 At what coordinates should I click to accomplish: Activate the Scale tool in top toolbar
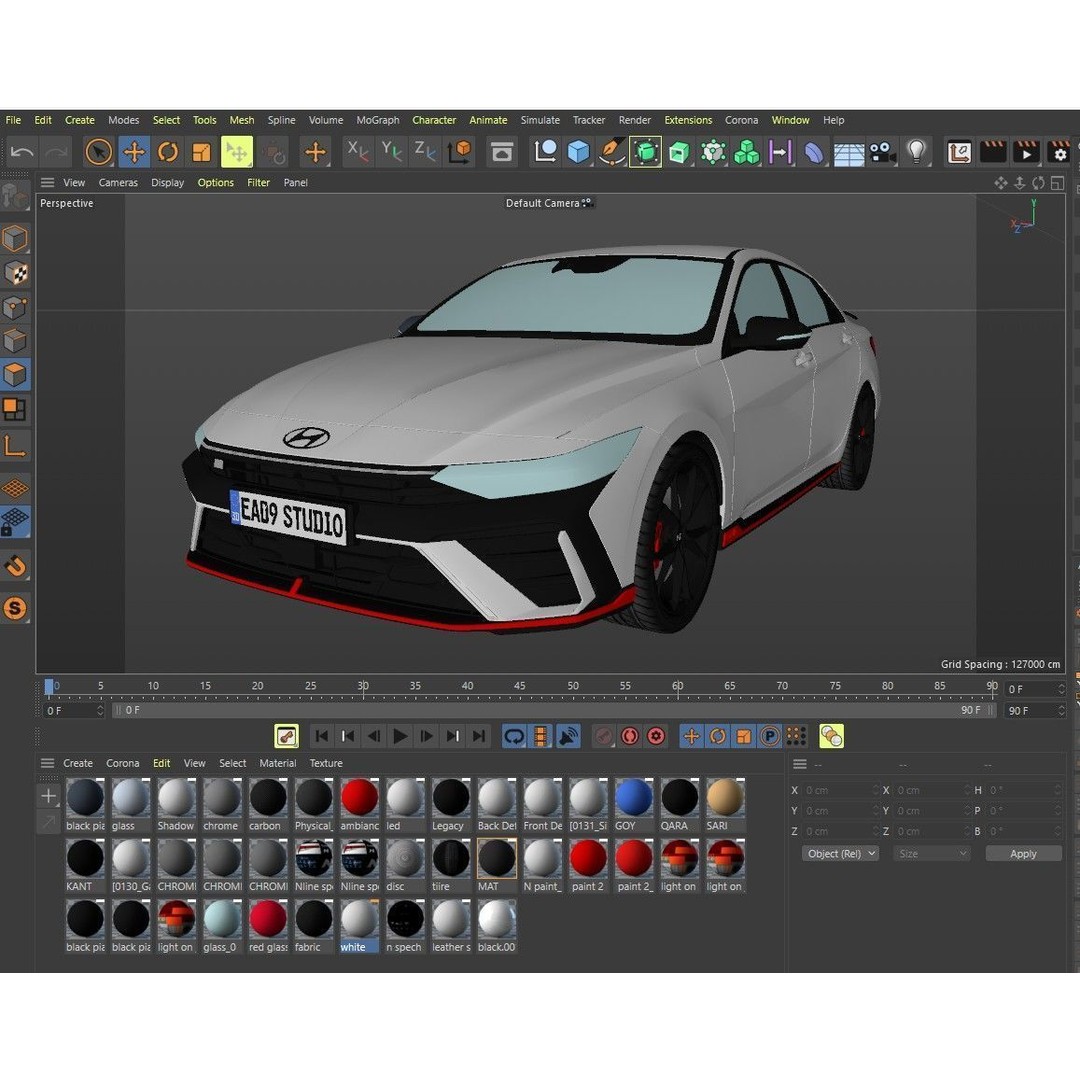[202, 152]
